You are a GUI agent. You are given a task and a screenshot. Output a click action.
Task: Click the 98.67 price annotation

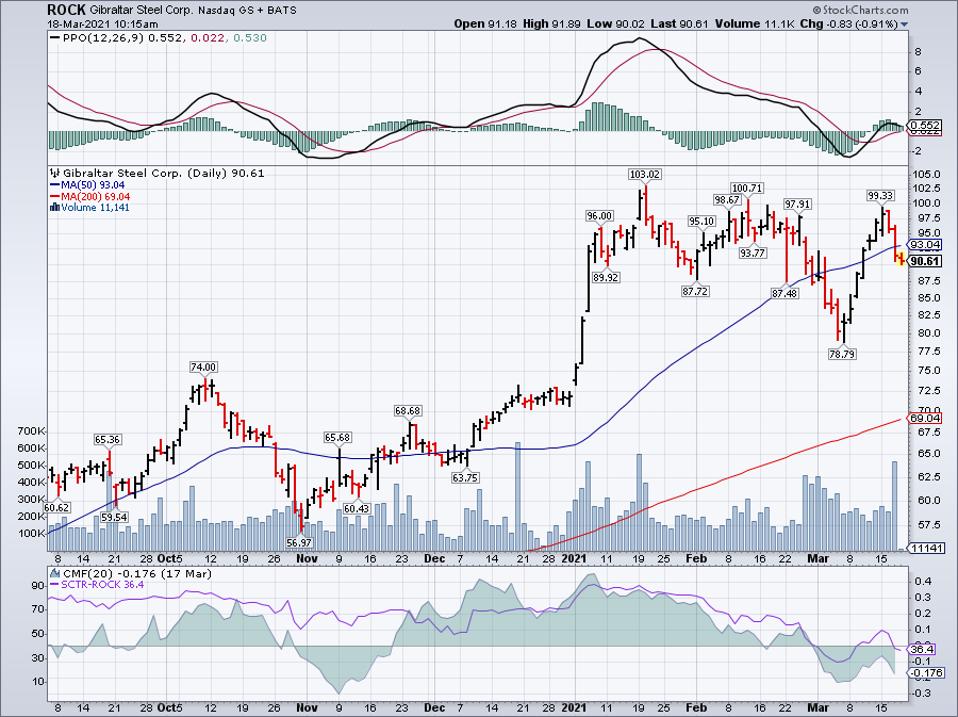pos(727,200)
